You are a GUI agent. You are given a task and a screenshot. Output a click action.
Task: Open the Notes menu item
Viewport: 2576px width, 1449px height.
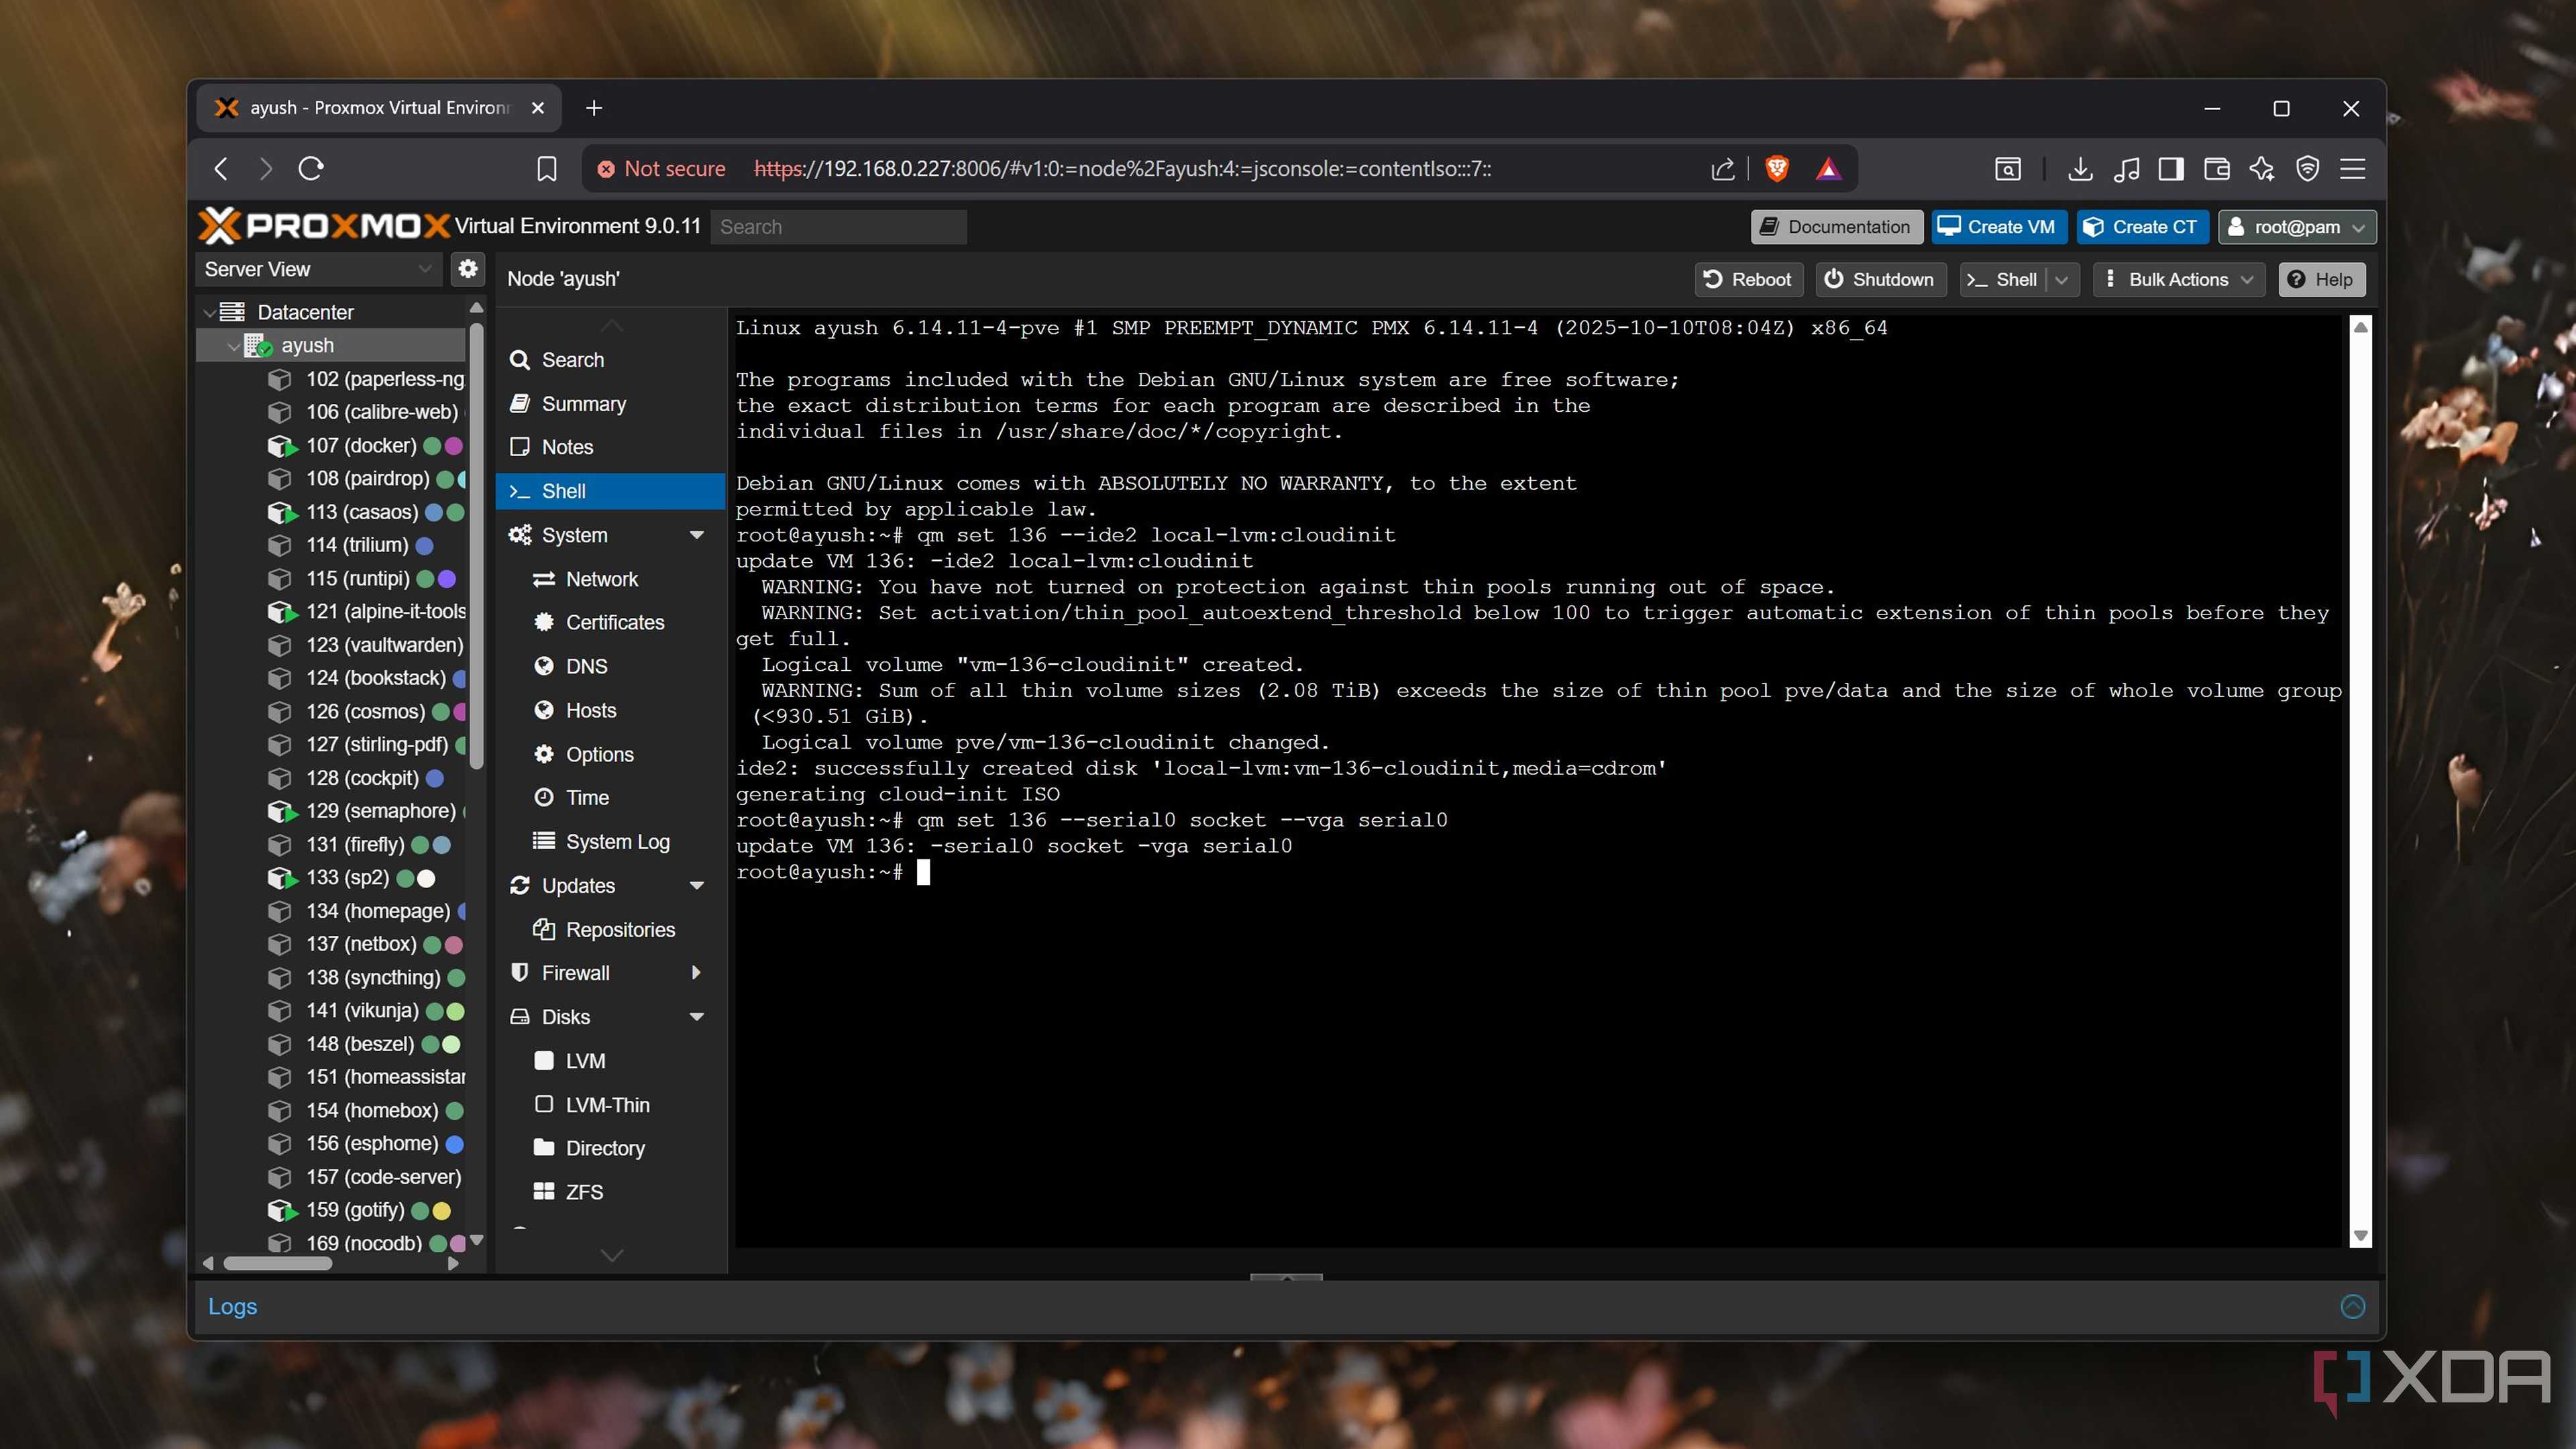coord(610,447)
